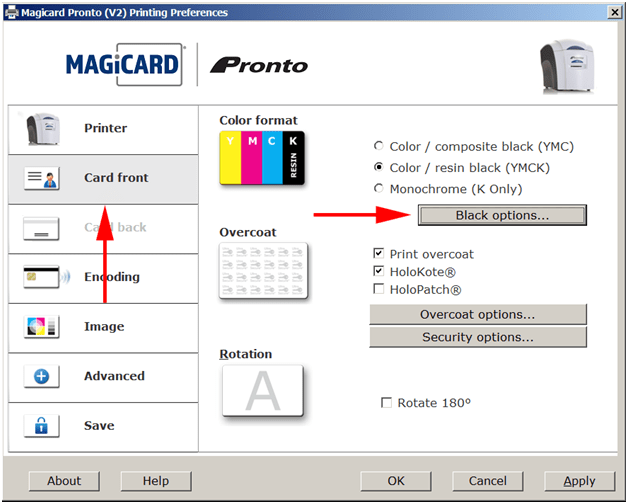This screenshot has height=504, width=628.
Task: Click the Pronto brand logo text
Action: pos(259,65)
